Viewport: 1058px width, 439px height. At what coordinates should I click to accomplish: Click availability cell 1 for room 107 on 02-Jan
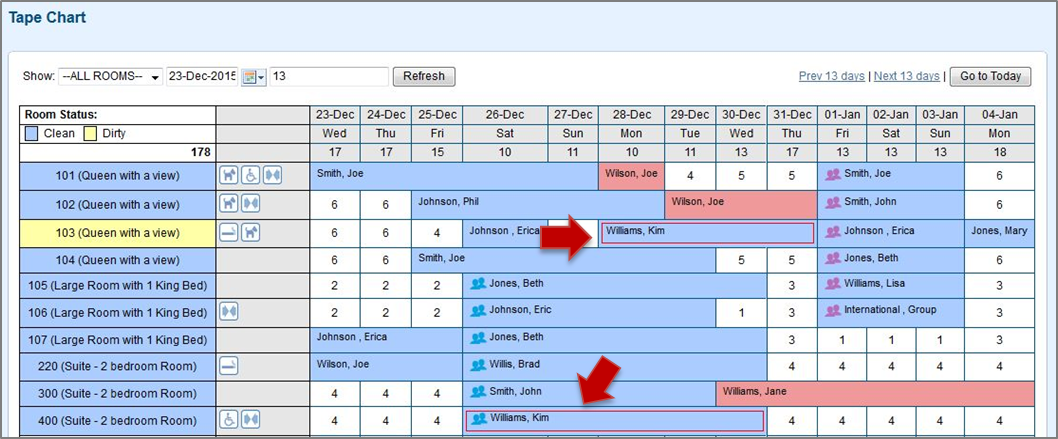tap(891, 339)
